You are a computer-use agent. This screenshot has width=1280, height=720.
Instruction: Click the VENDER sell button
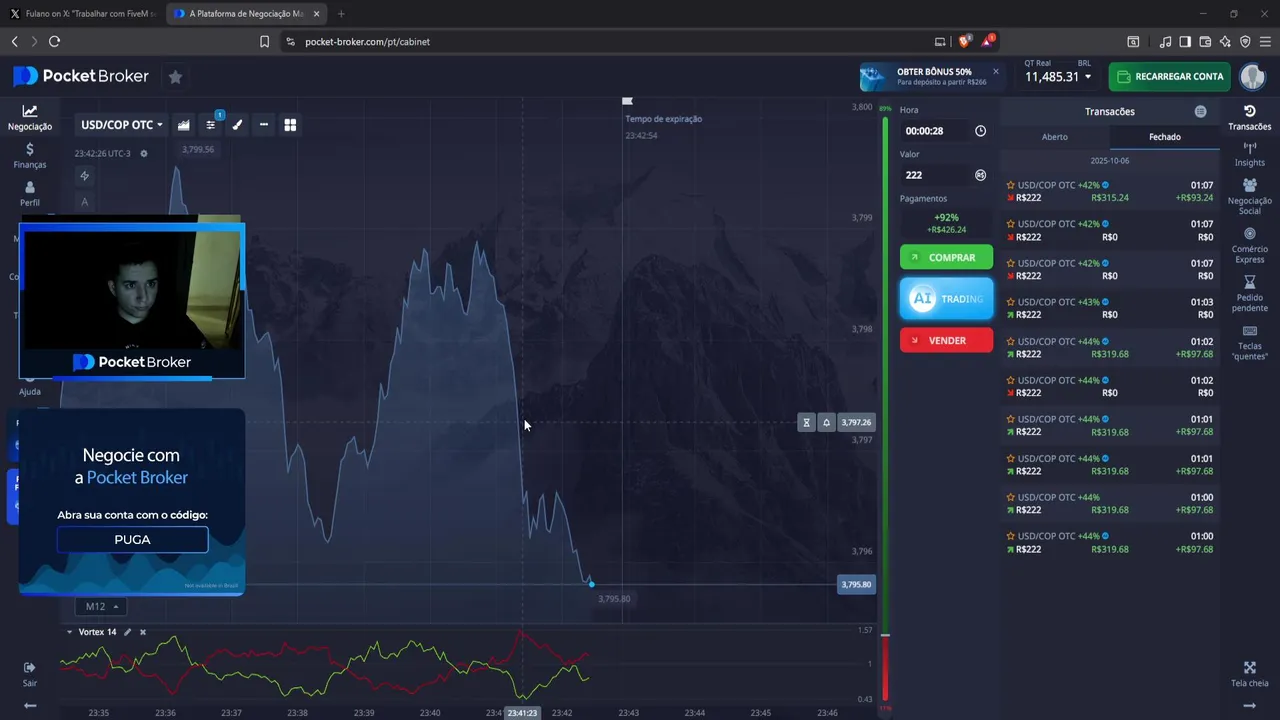[946, 341]
